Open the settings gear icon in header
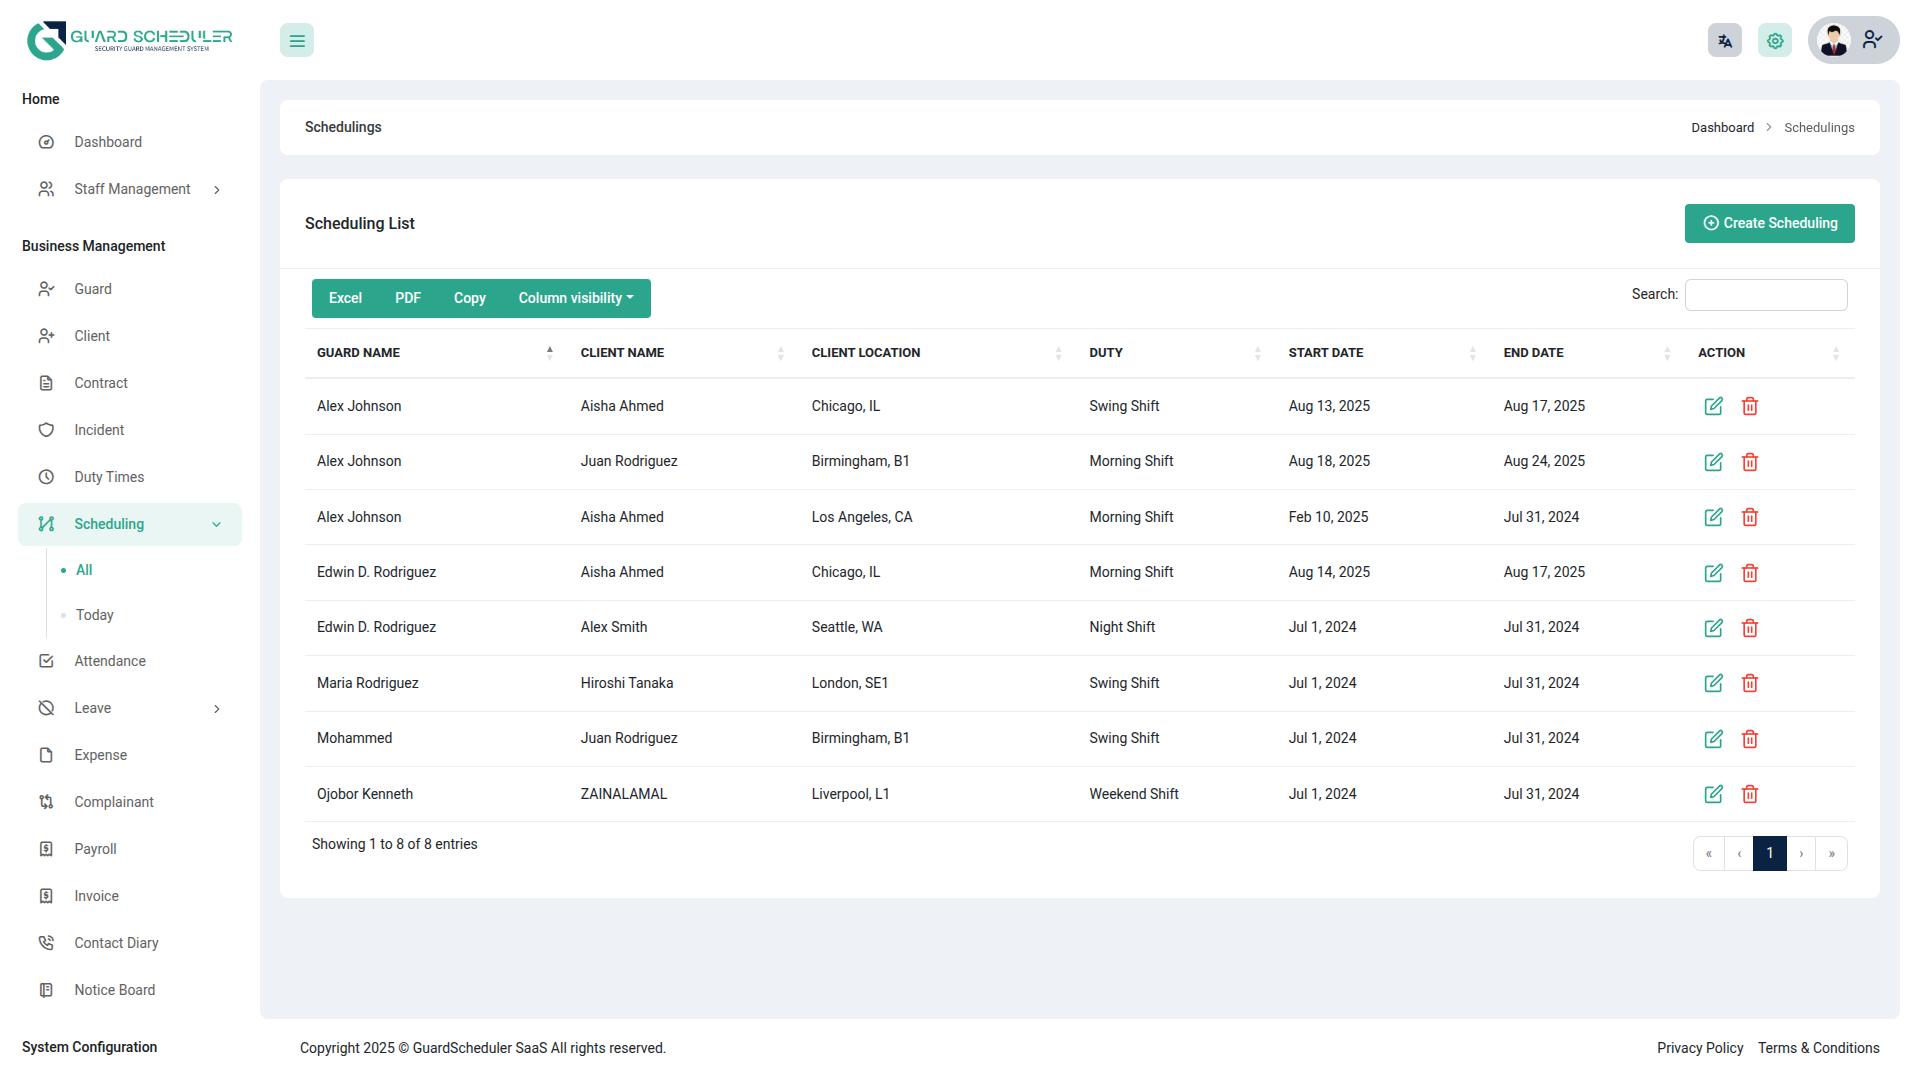 tap(1775, 41)
